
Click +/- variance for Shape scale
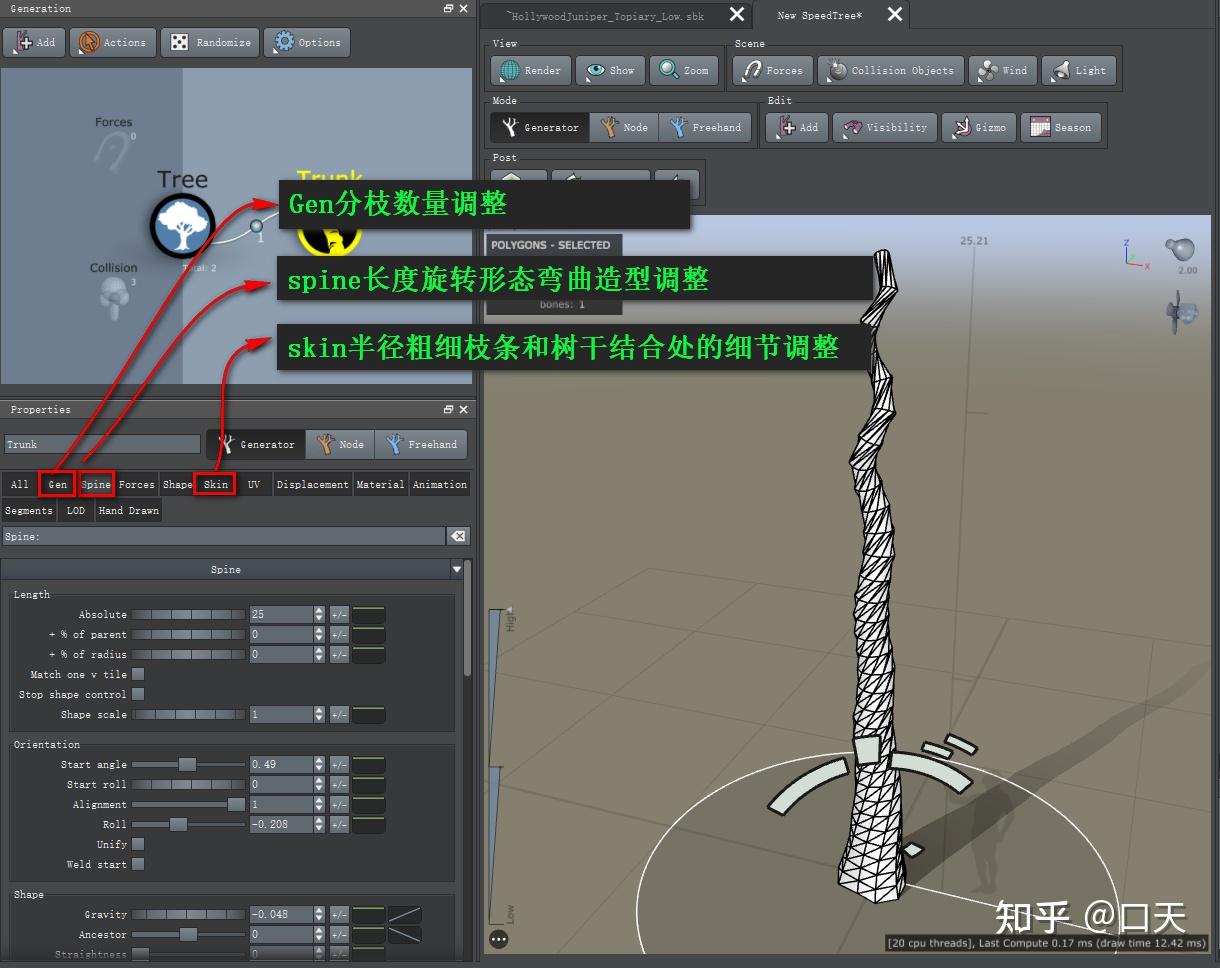(339, 714)
